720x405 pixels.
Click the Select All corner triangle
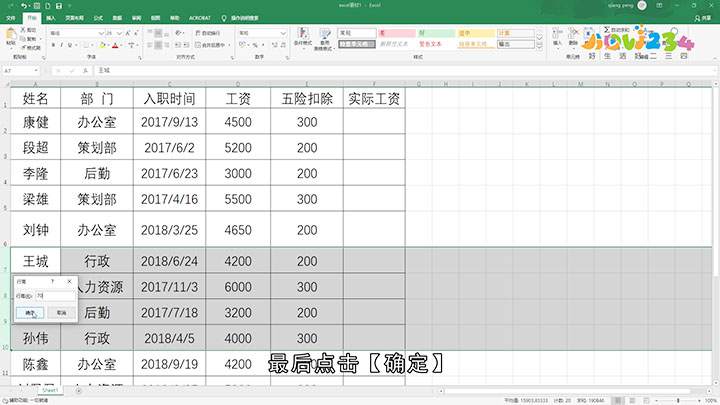click(x=6, y=84)
